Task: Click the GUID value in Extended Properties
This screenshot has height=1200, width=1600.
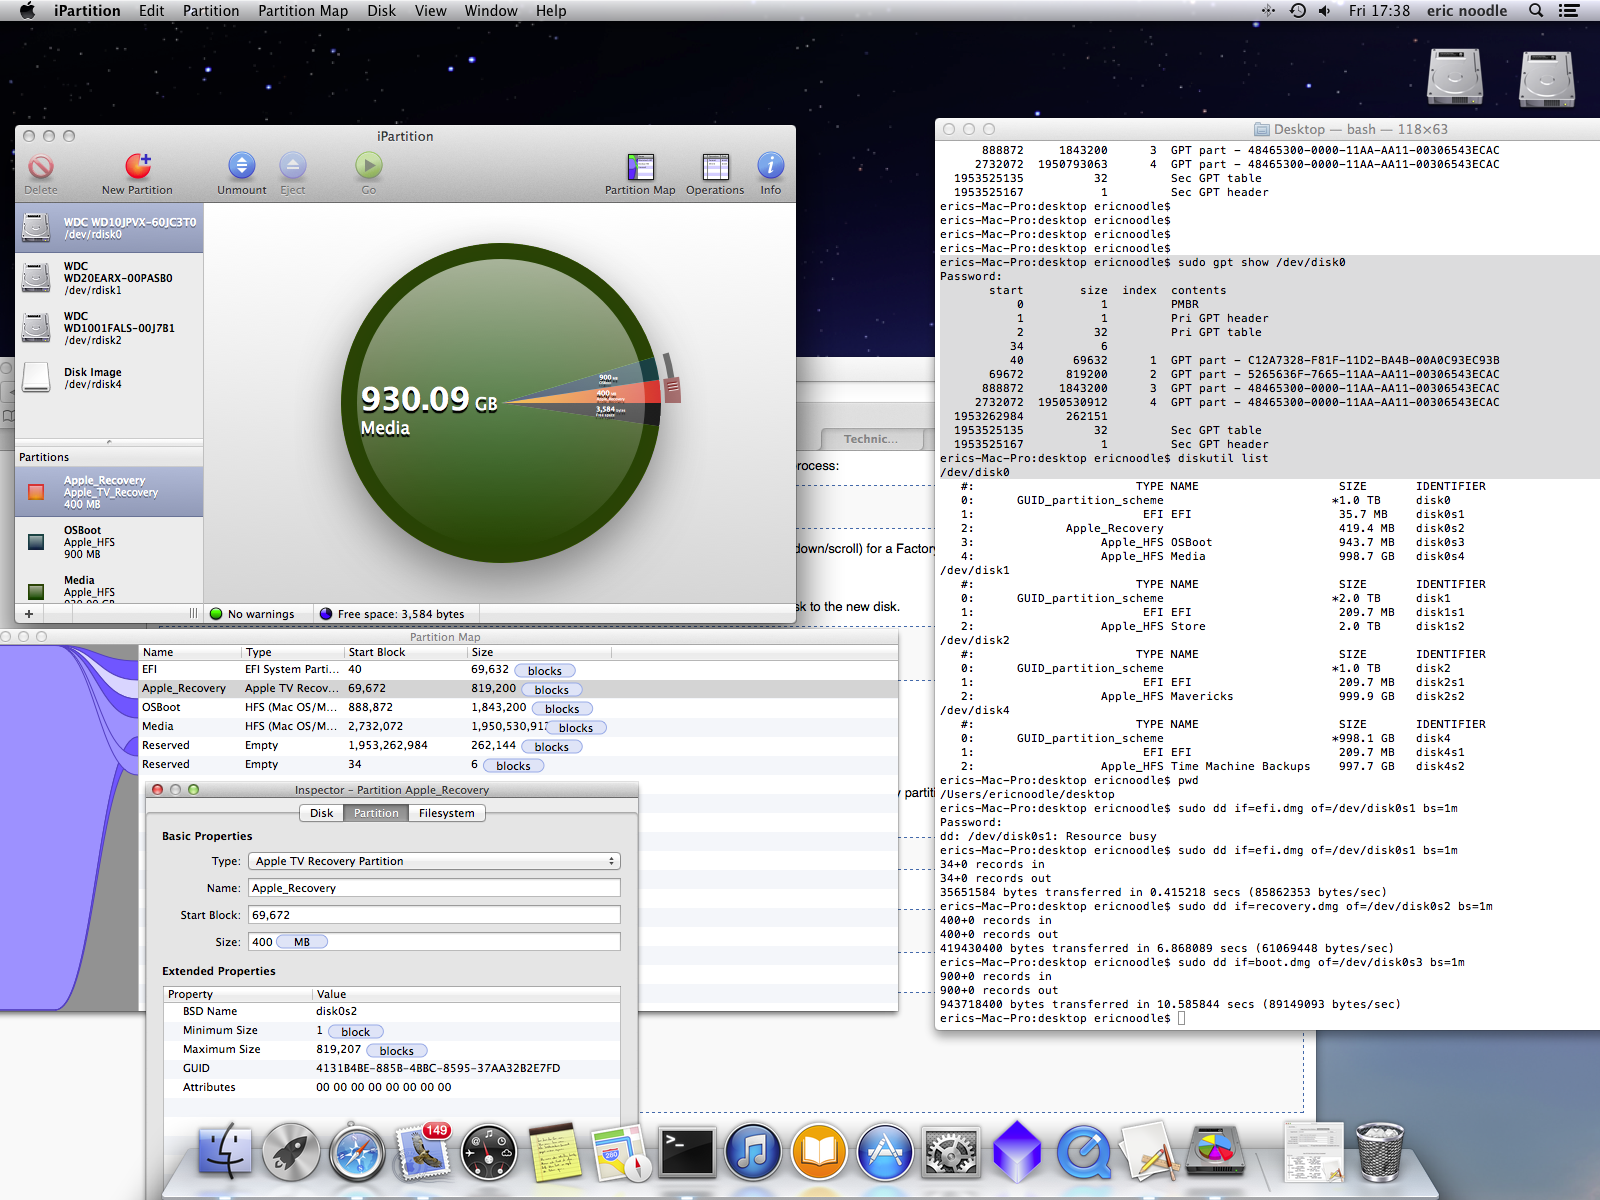Action: coord(438,1068)
